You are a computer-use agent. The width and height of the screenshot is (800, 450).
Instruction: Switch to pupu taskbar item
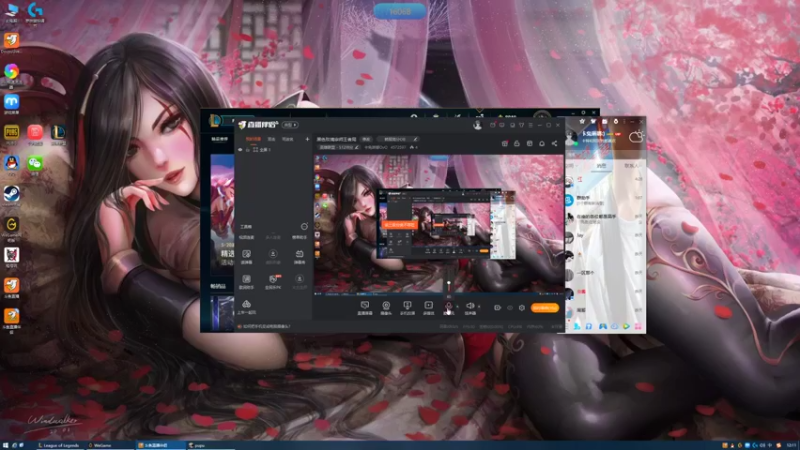pyautogui.click(x=209, y=445)
